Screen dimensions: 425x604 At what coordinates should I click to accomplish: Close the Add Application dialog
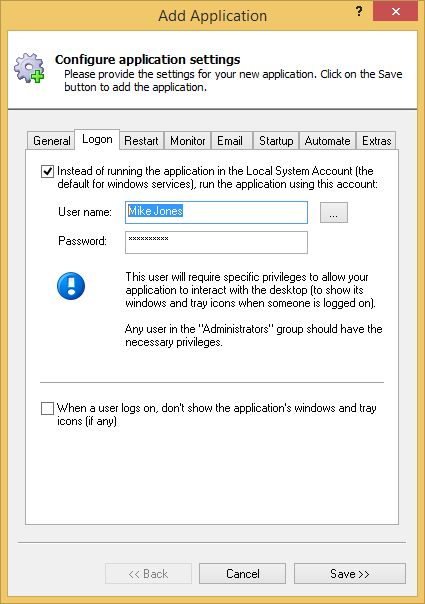tap(395, 11)
